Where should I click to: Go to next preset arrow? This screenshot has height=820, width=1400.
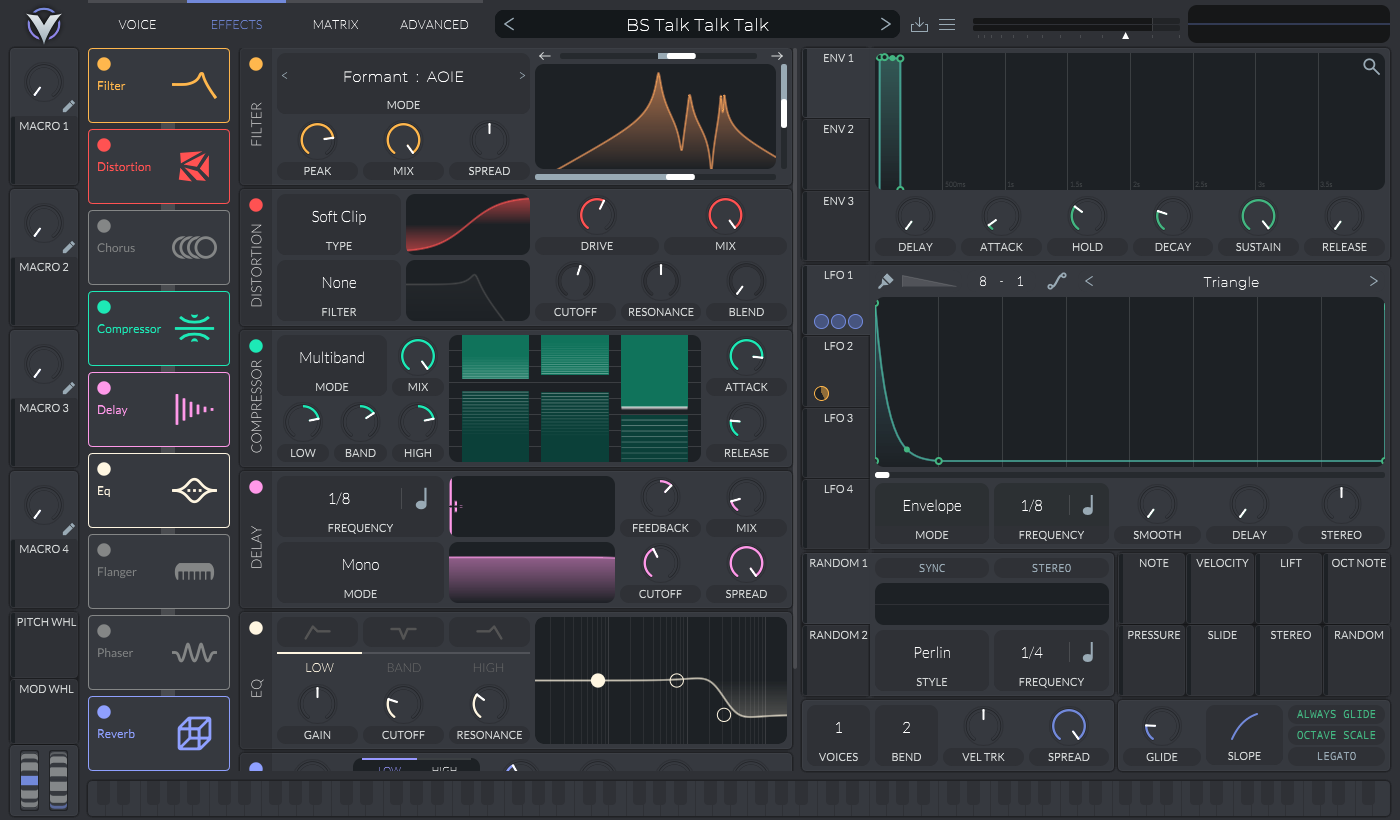tap(885, 25)
